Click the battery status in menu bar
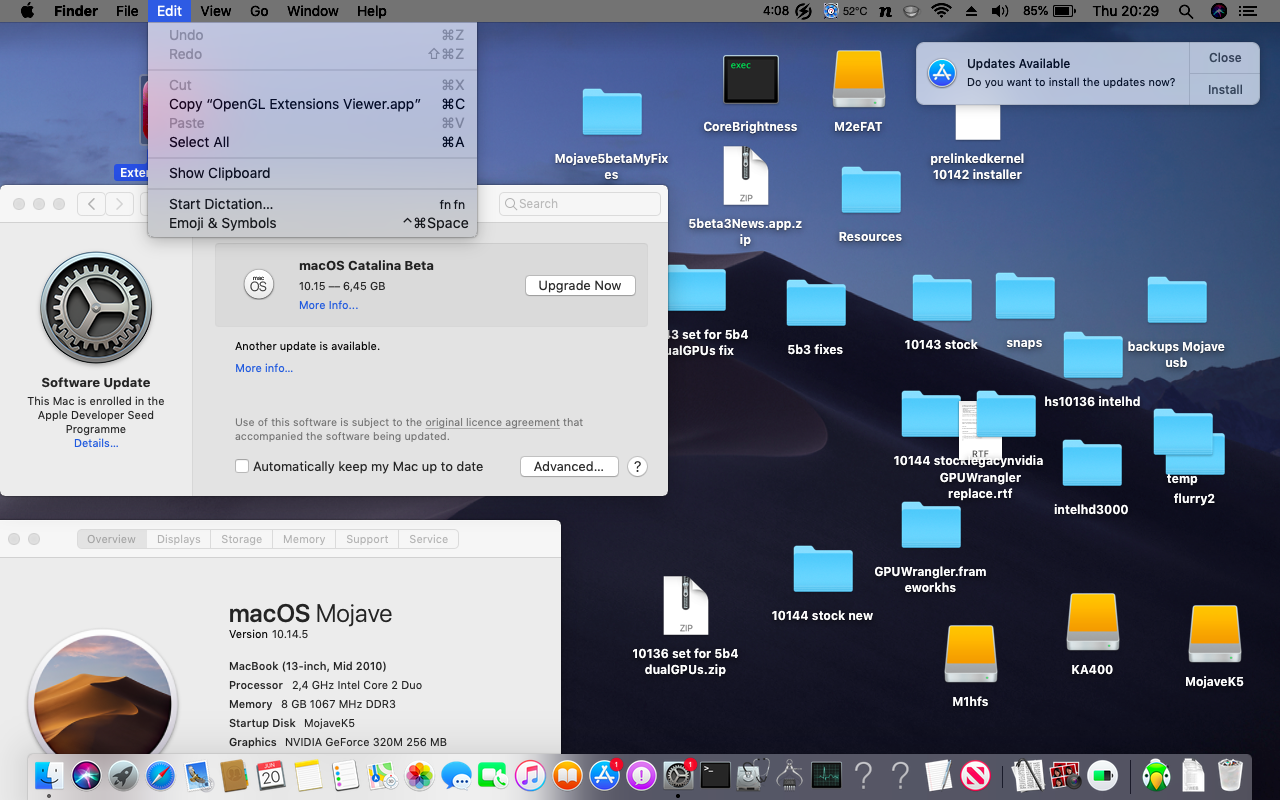1280x800 pixels. point(1049,11)
